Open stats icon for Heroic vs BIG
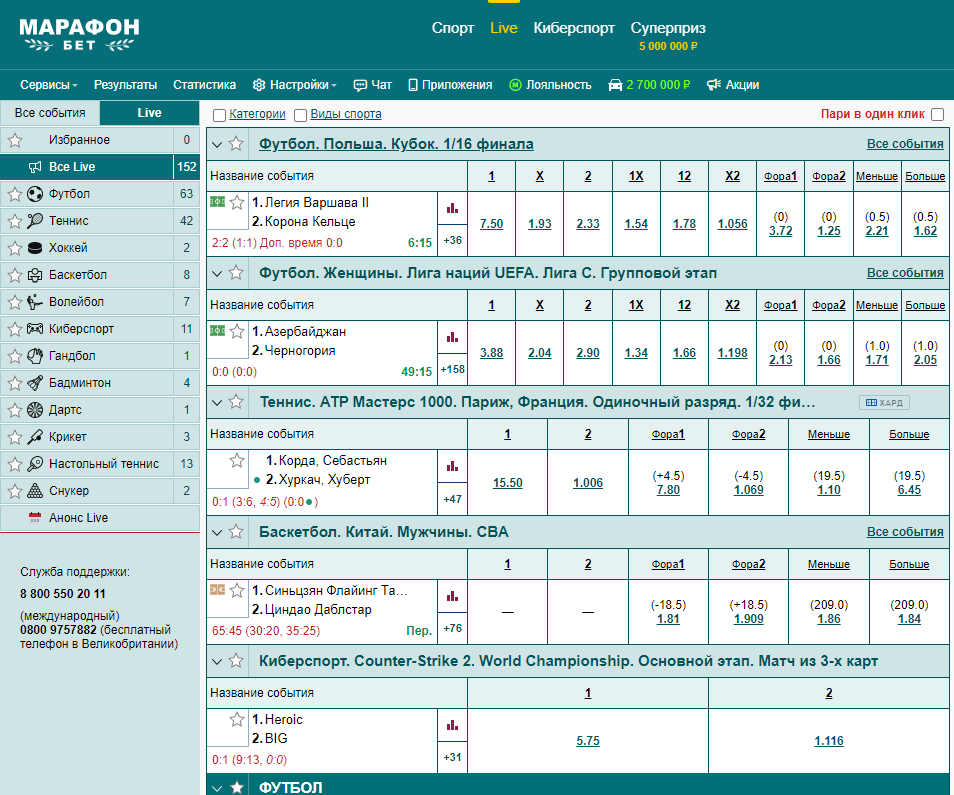This screenshot has width=954, height=795. coord(452,726)
